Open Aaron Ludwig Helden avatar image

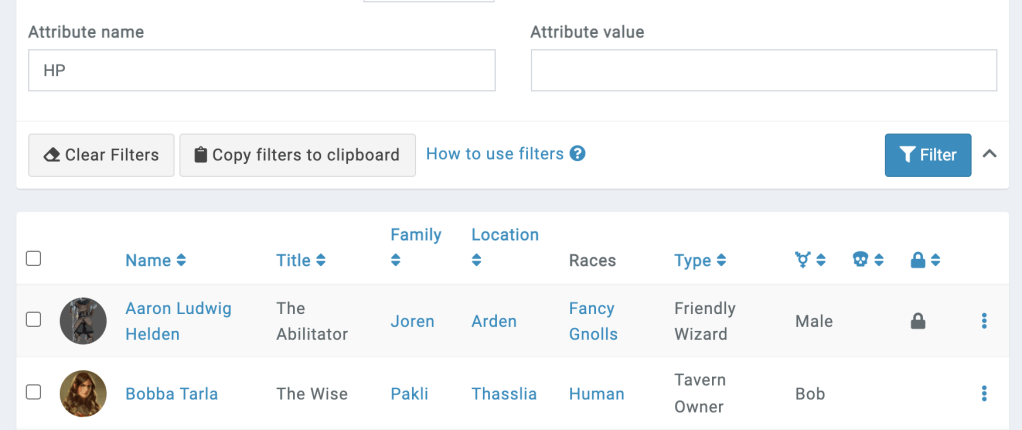[83, 321]
